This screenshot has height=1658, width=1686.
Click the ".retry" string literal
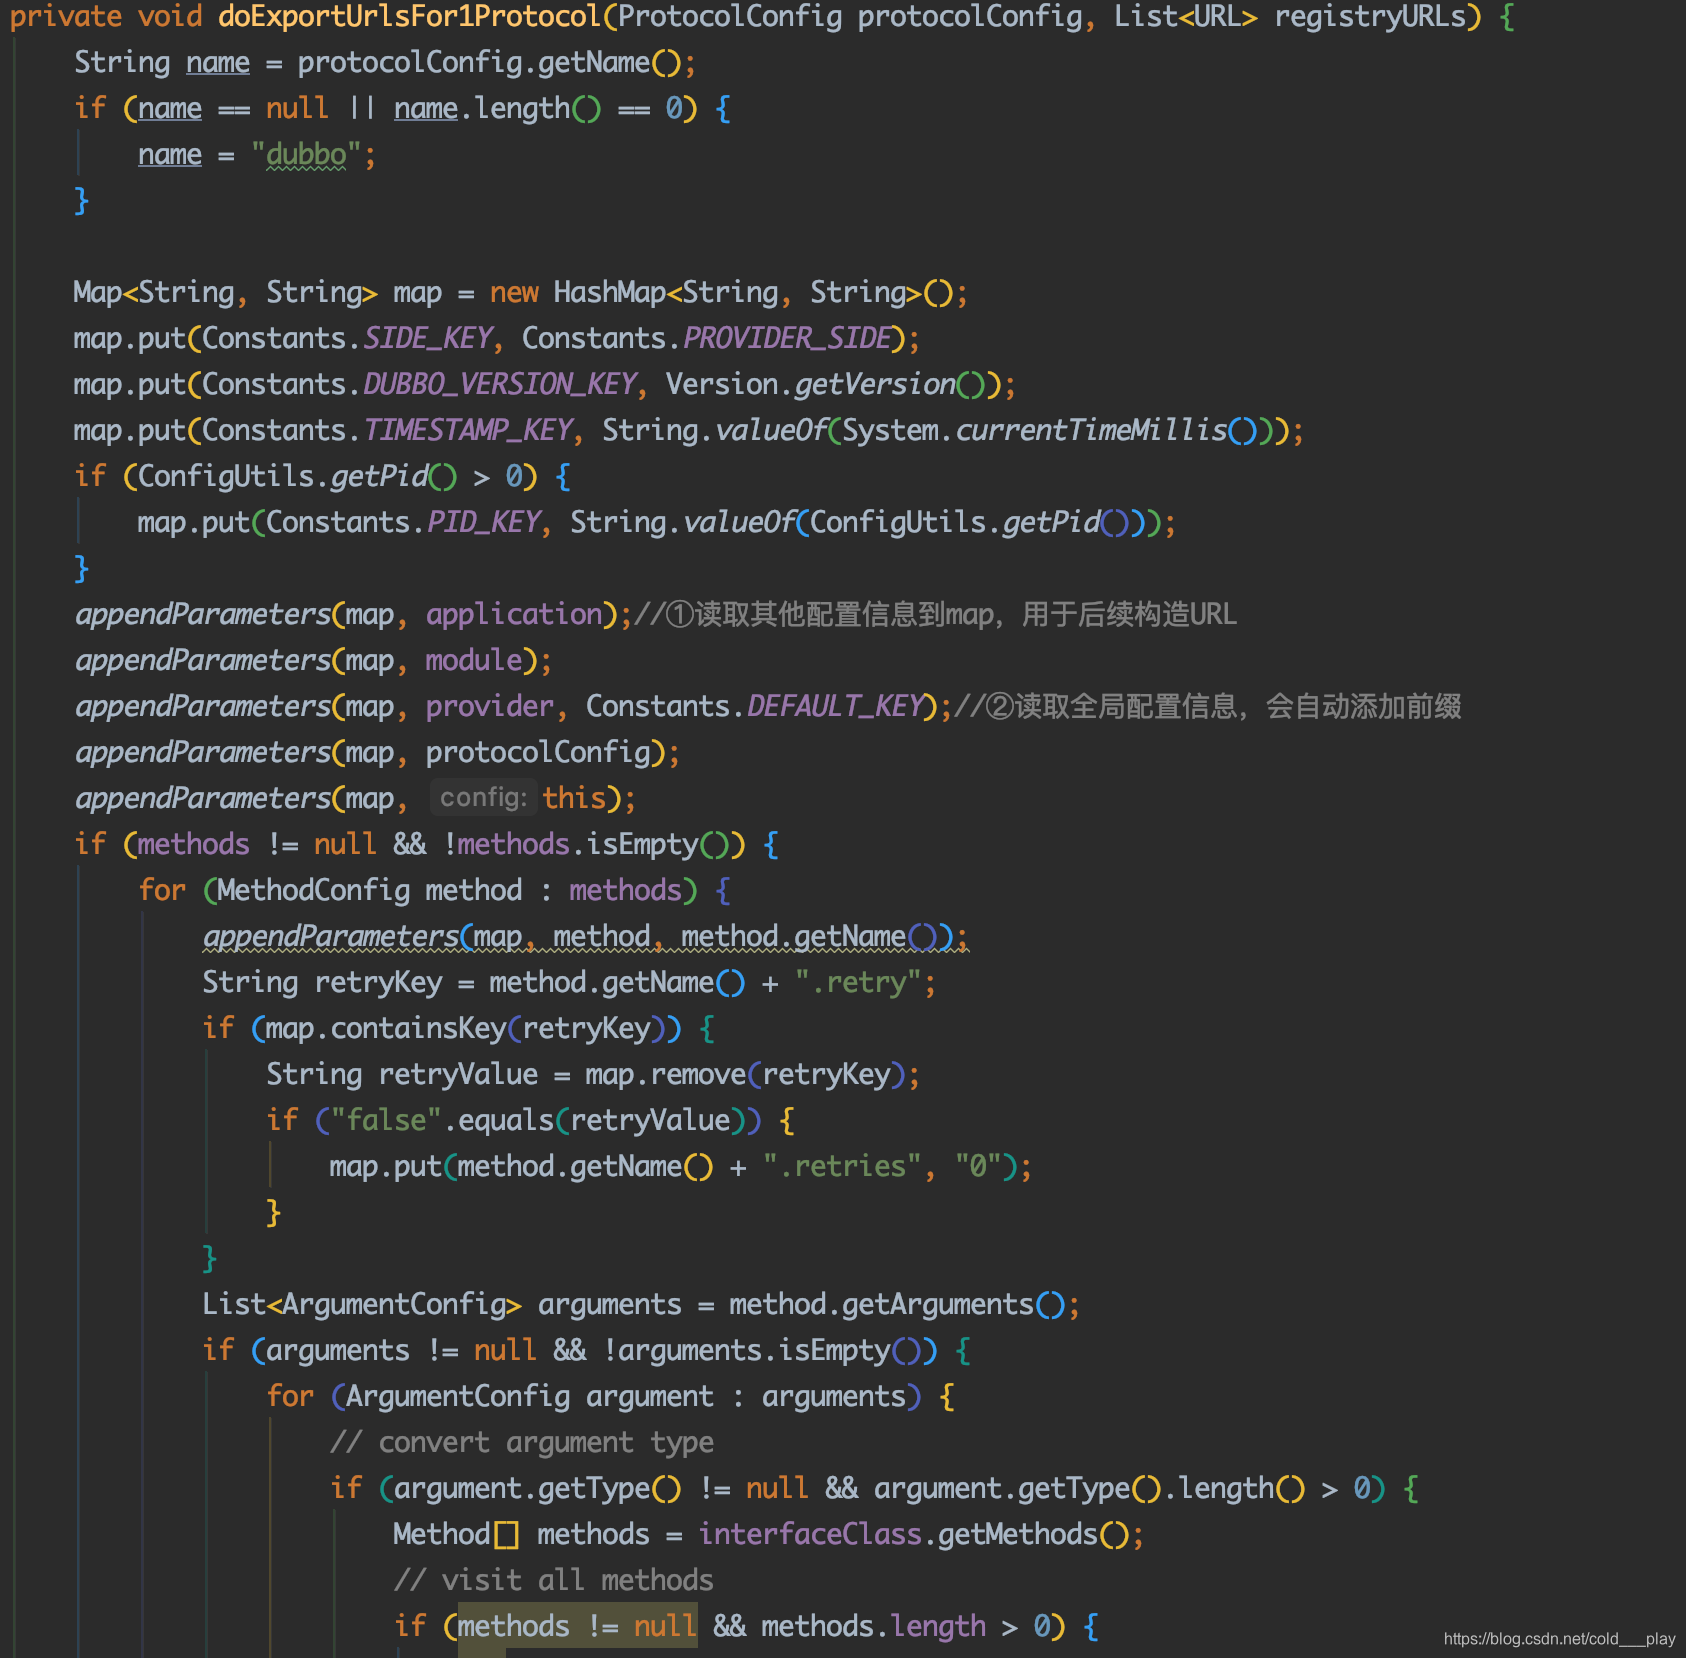click(858, 983)
